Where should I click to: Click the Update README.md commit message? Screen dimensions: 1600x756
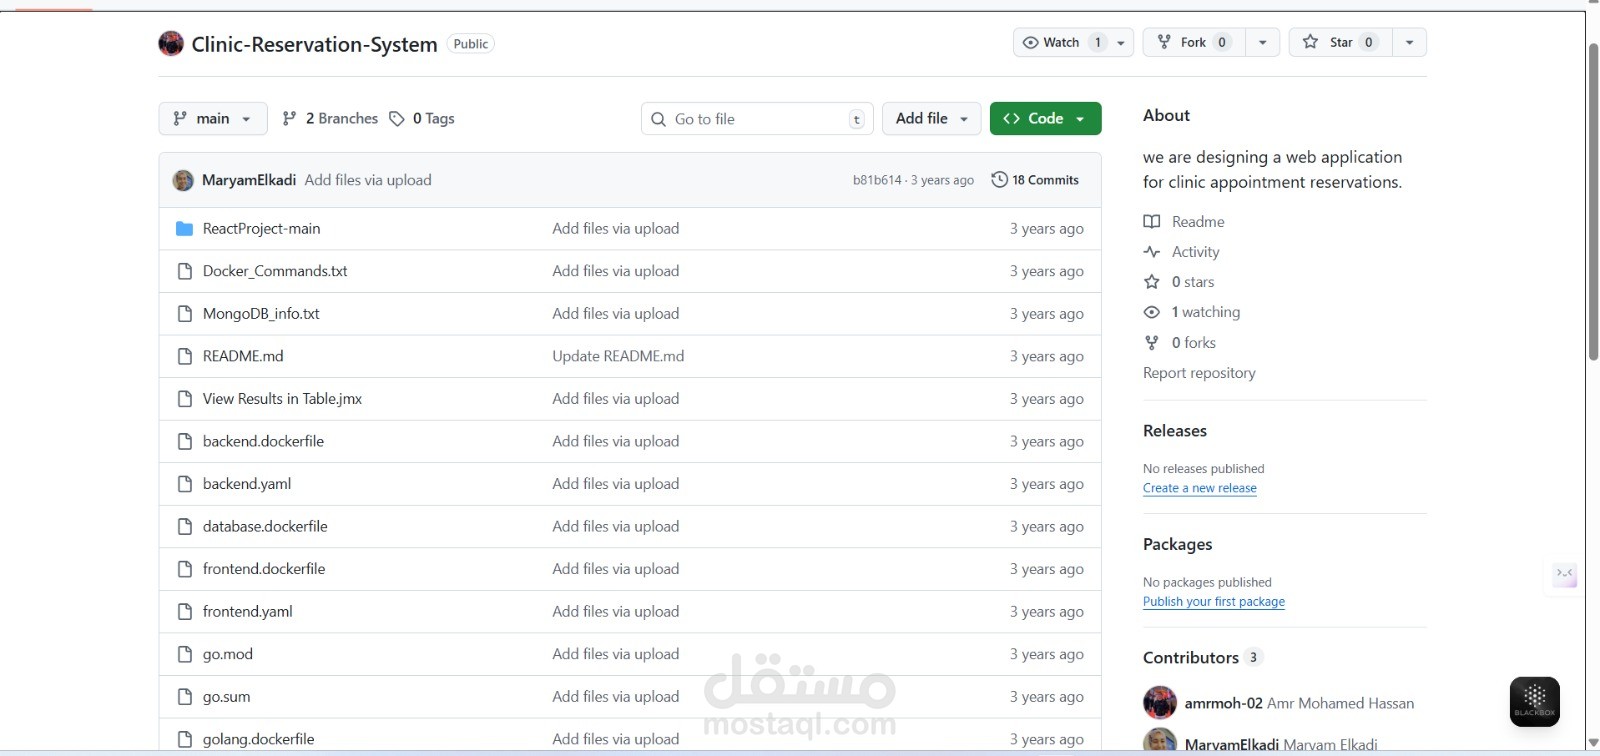[618, 356]
